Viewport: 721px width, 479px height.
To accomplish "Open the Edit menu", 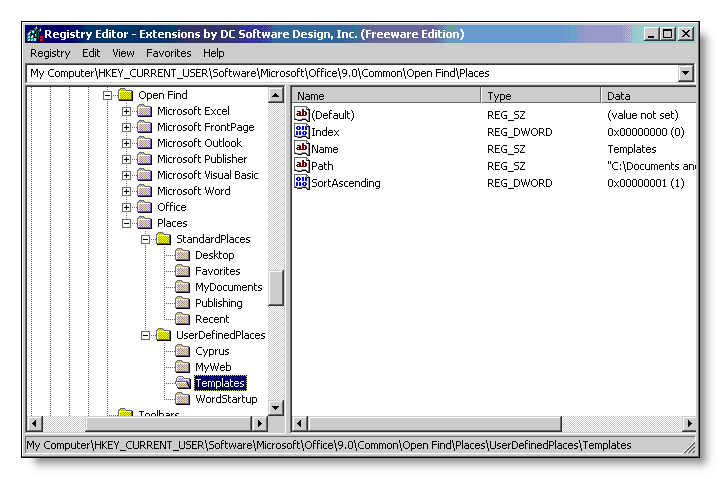I will (x=91, y=53).
